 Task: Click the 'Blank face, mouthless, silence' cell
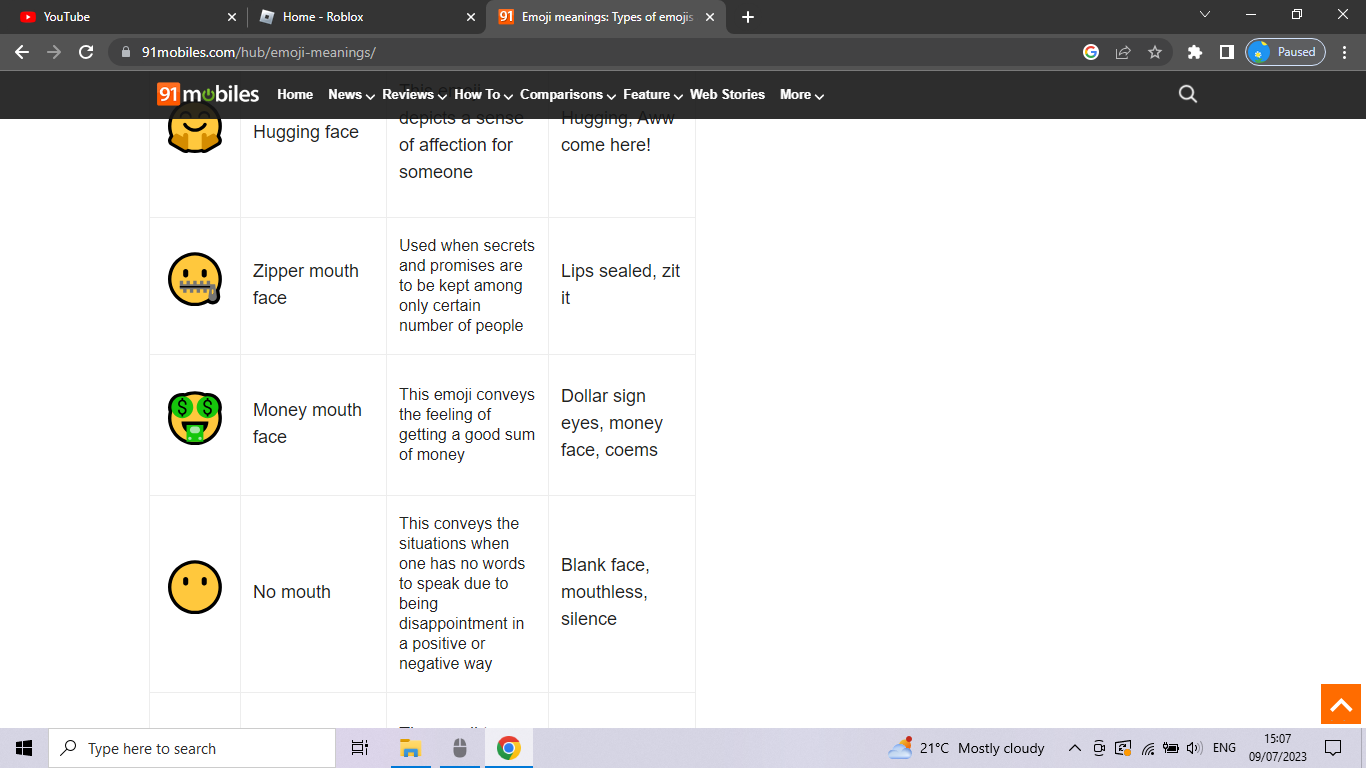[x=621, y=593]
